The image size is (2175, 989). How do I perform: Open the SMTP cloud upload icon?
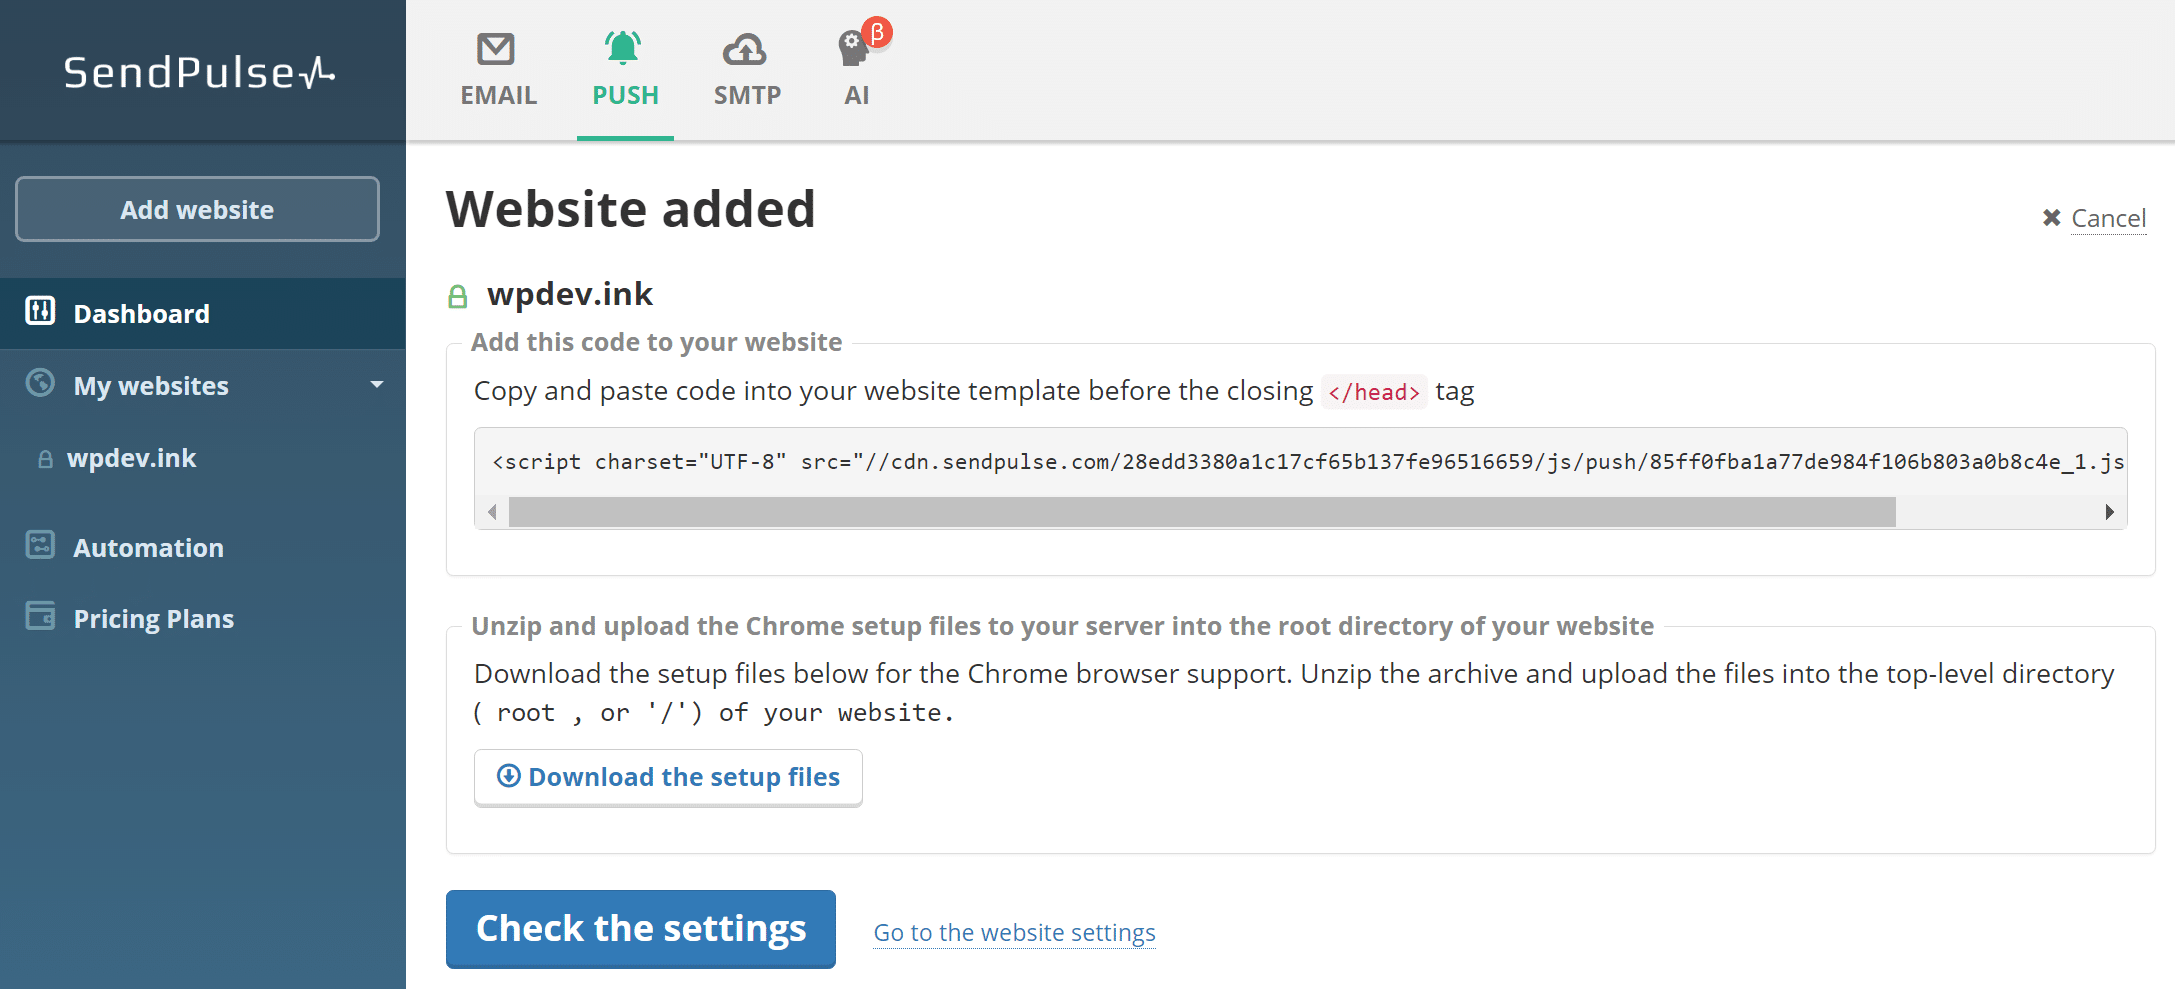(745, 48)
